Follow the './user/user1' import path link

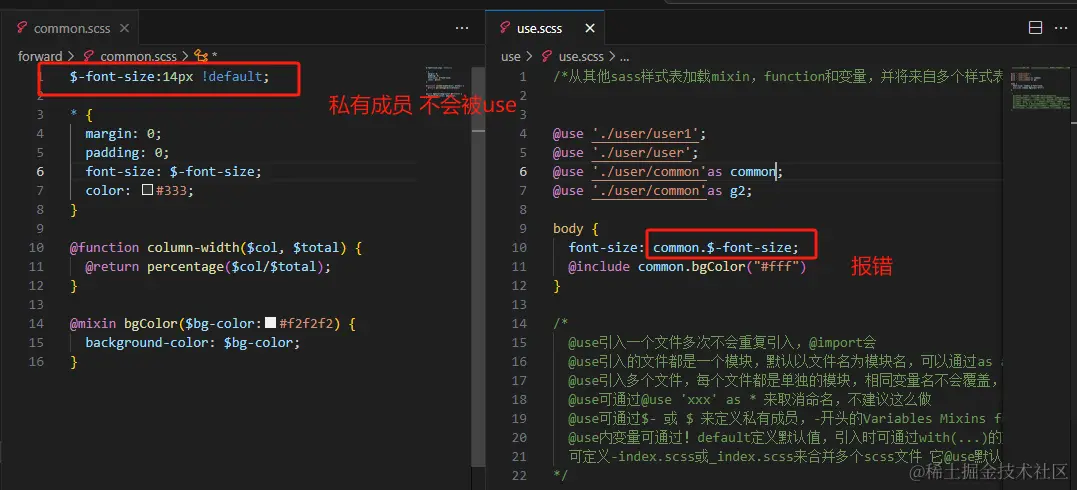(x=646, y=133)
